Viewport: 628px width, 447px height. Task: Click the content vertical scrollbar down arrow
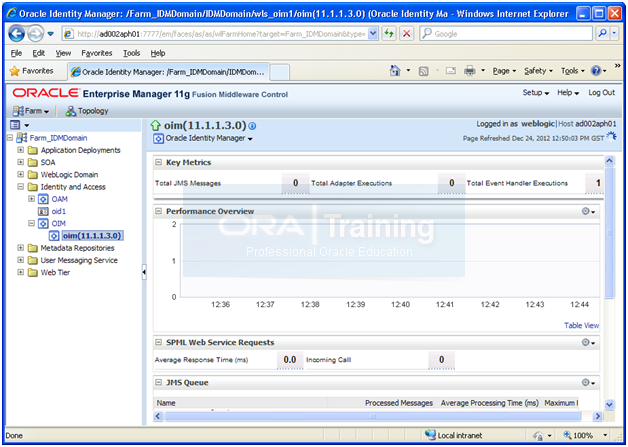click(609, 404)
